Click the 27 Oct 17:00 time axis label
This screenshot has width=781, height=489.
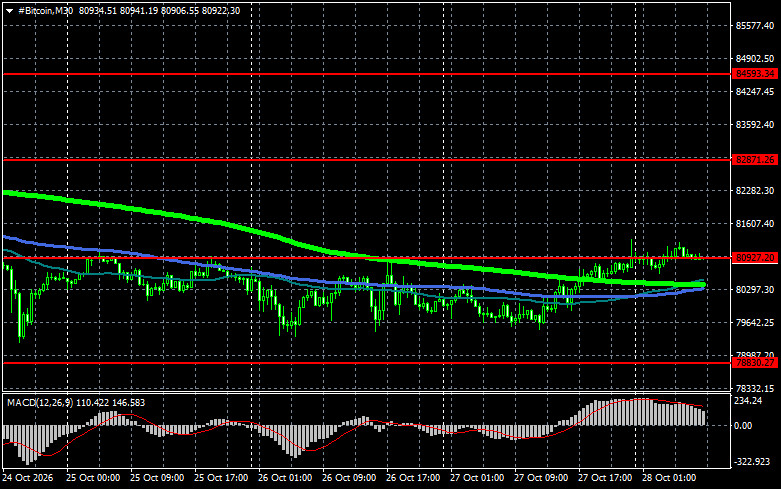tap(605, 478)
